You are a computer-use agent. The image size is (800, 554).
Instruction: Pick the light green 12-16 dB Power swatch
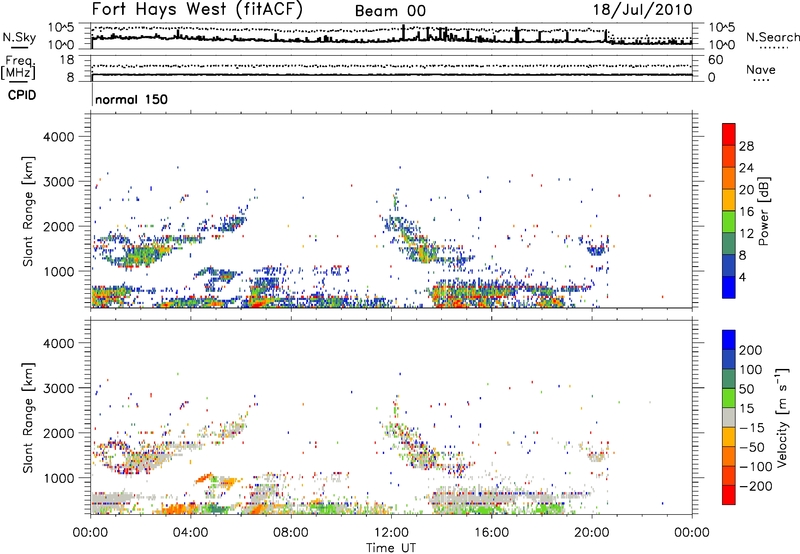pyautogui.click(x=729, y=221)
